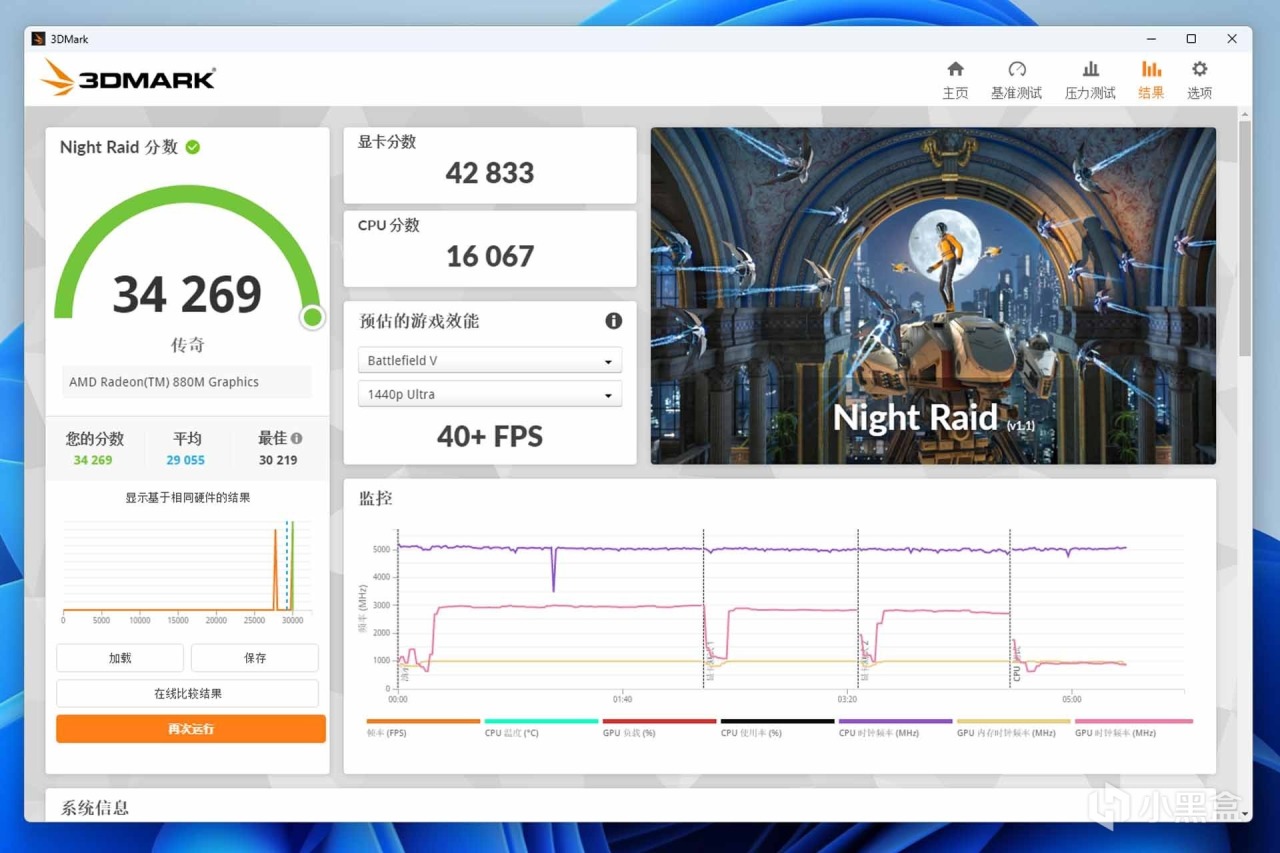Screen dimensions: 1280x853
Task: Click the 显卡分数 42 833 card
Action: pyautogui.click(x=490, y=165)
